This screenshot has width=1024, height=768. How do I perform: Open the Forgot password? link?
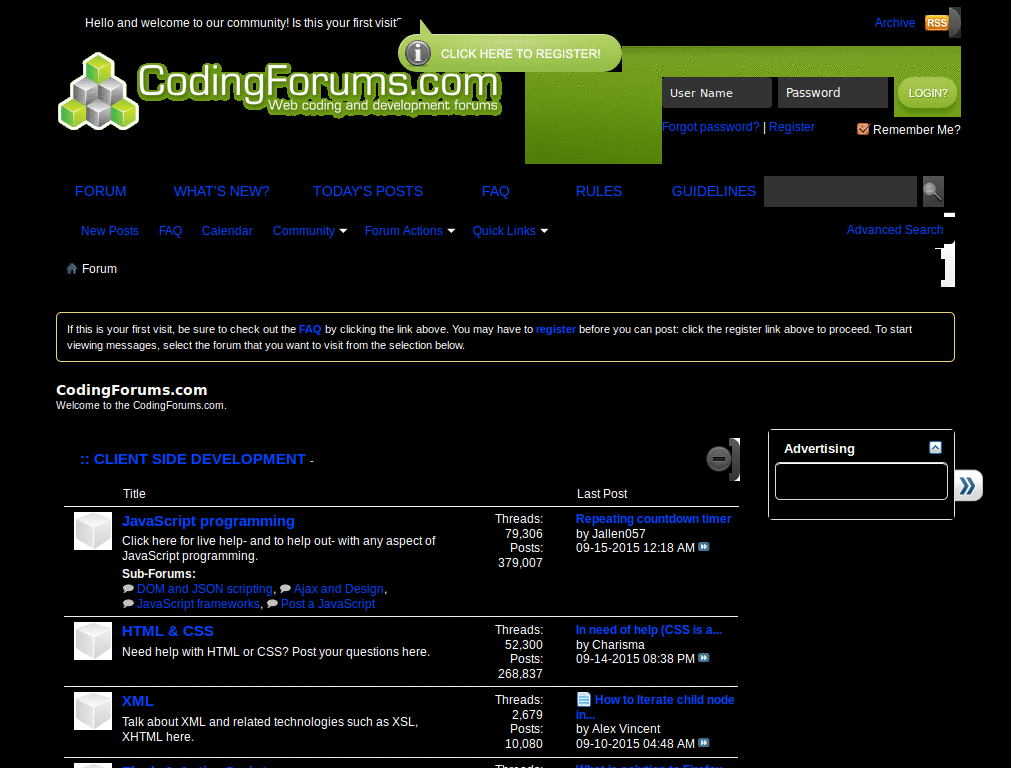tap(711, 127)
